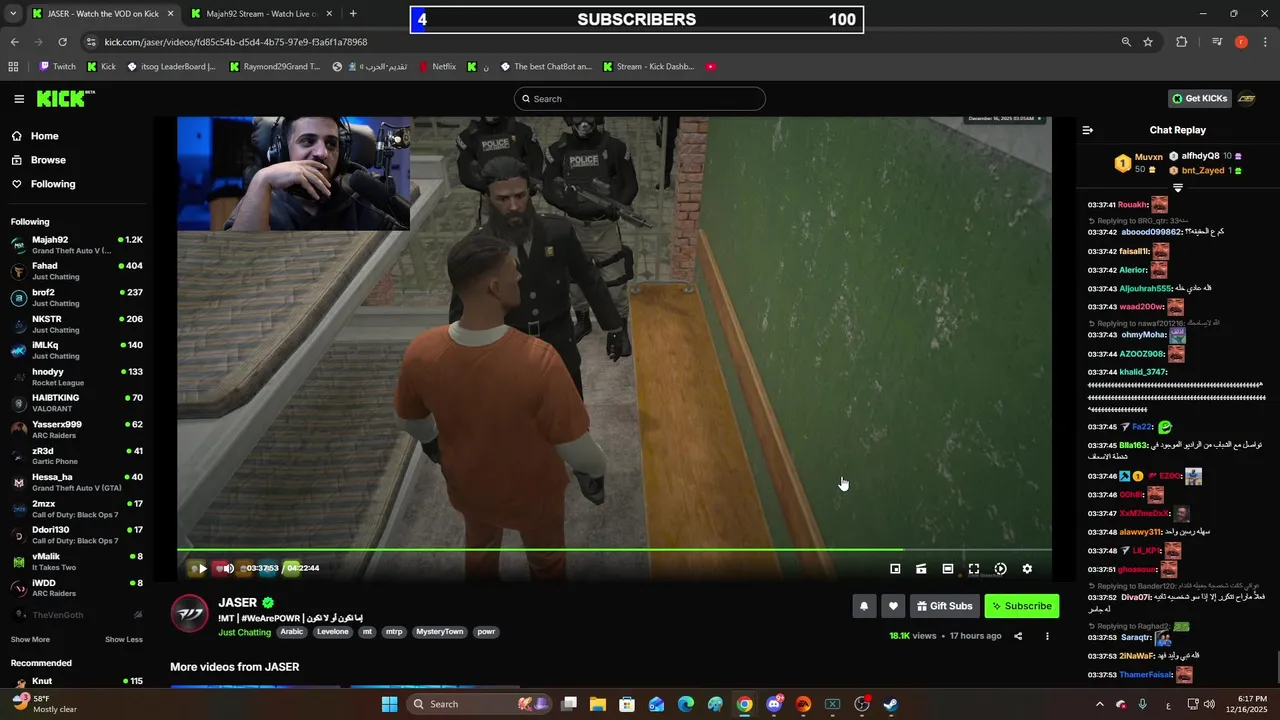Open HAIBTKING VALORANT stream

[x=76, y=403]
